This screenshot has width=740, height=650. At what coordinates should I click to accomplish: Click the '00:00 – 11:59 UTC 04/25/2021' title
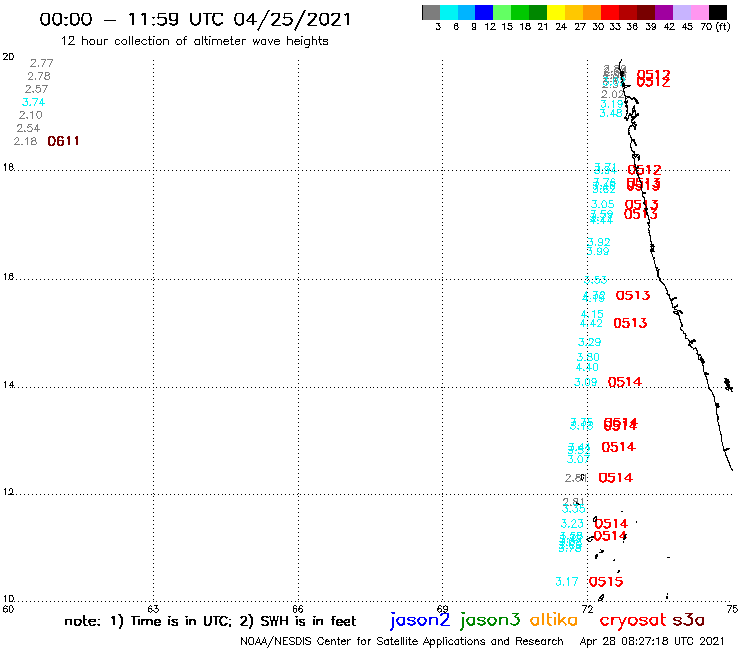195,19
